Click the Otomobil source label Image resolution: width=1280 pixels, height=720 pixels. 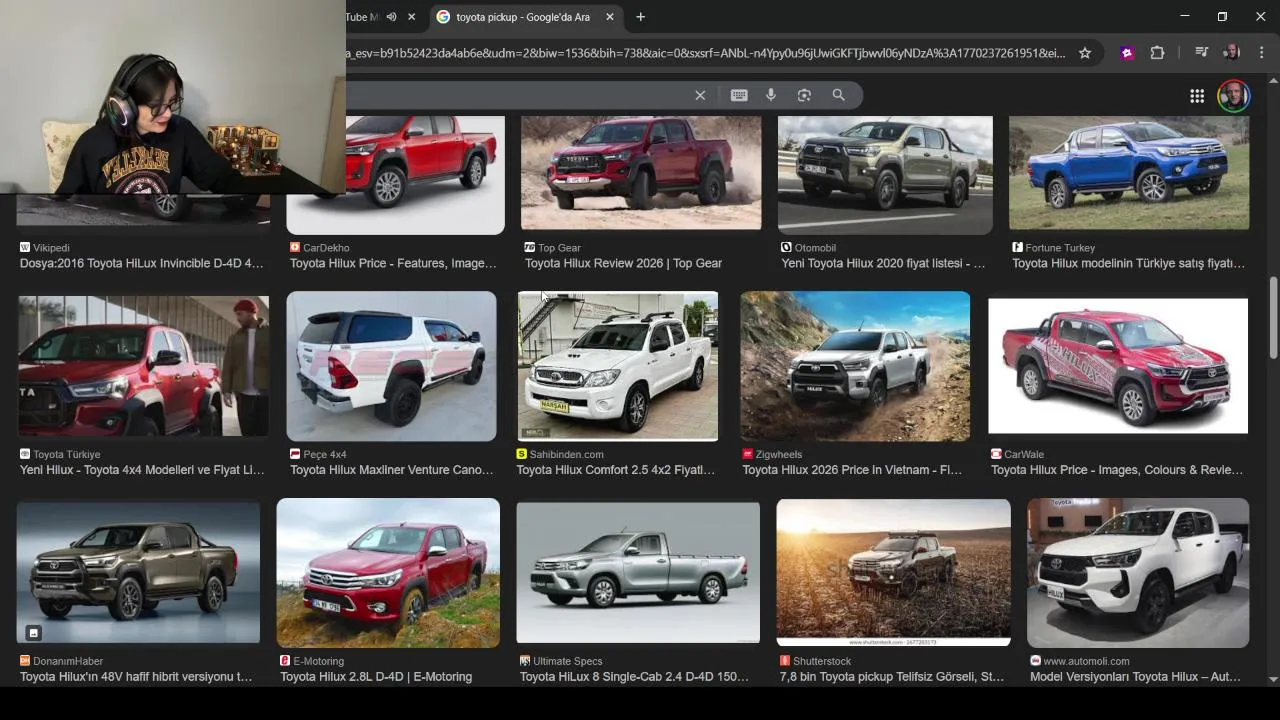pos(815,248)
